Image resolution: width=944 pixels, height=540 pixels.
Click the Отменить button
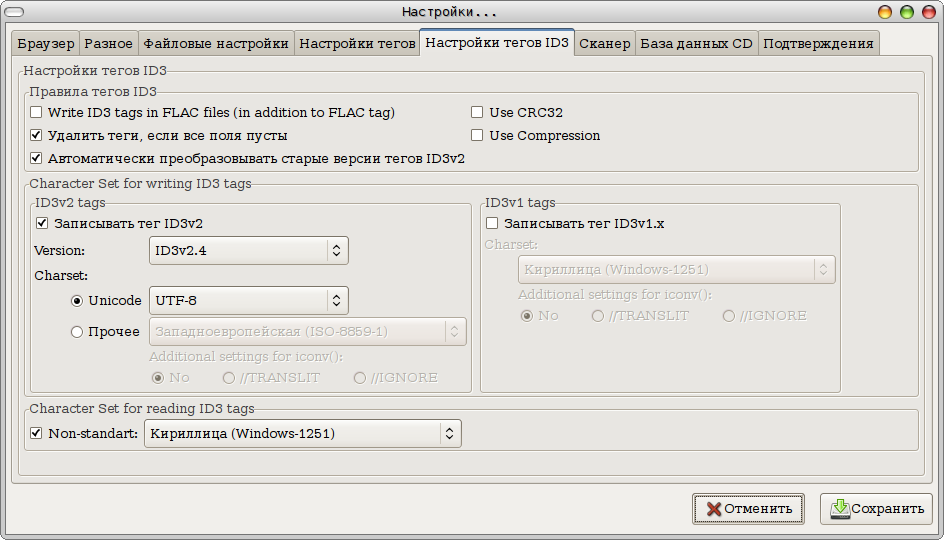coord(748,509)
